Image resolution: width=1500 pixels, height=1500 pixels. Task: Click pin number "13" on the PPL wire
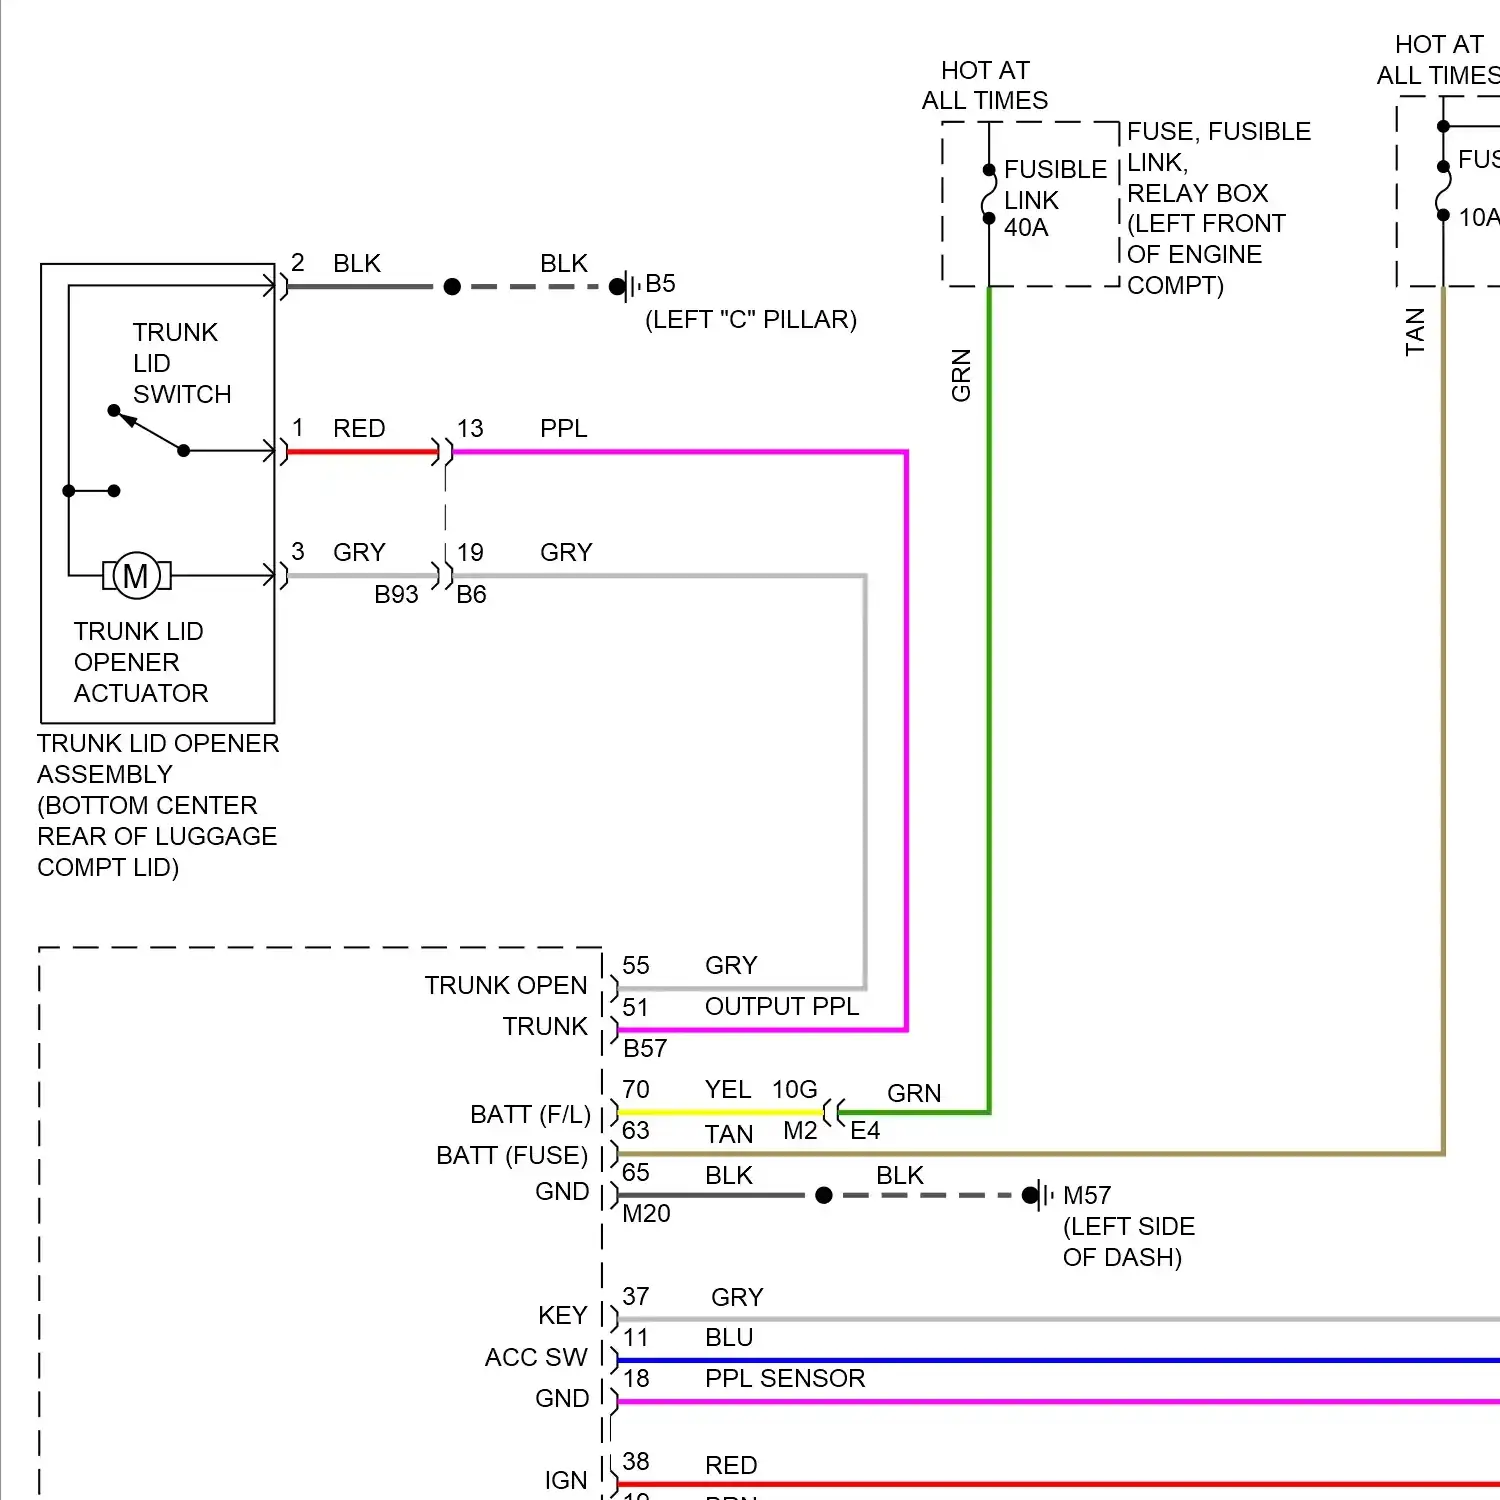(x=470, y=429)
